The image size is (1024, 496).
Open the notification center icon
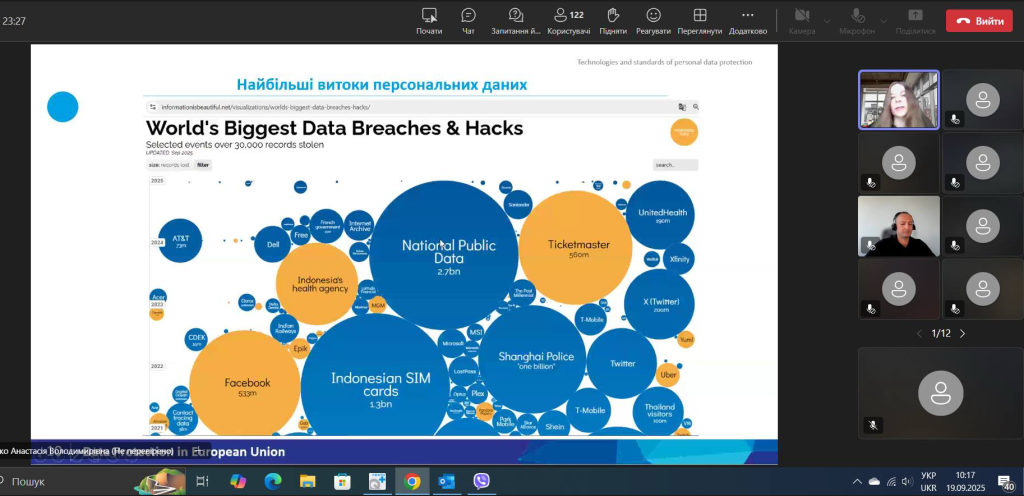[x=1006, y=482]
